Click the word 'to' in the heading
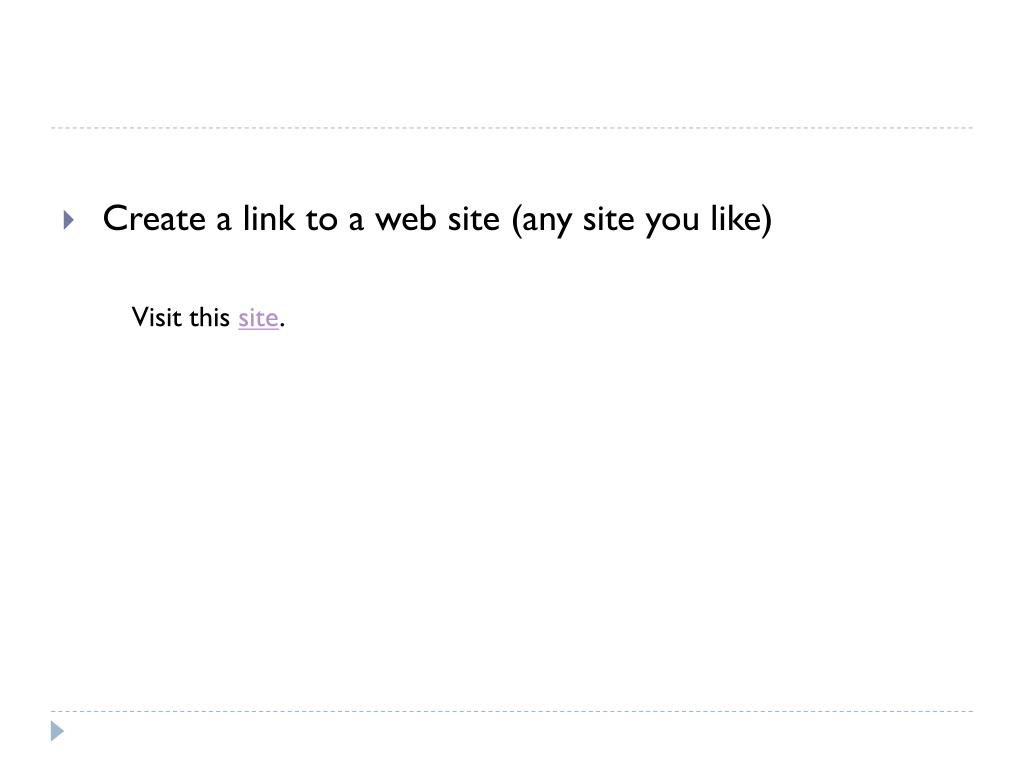The width and height of the screenshot is (1024, 768). point(321,220)
